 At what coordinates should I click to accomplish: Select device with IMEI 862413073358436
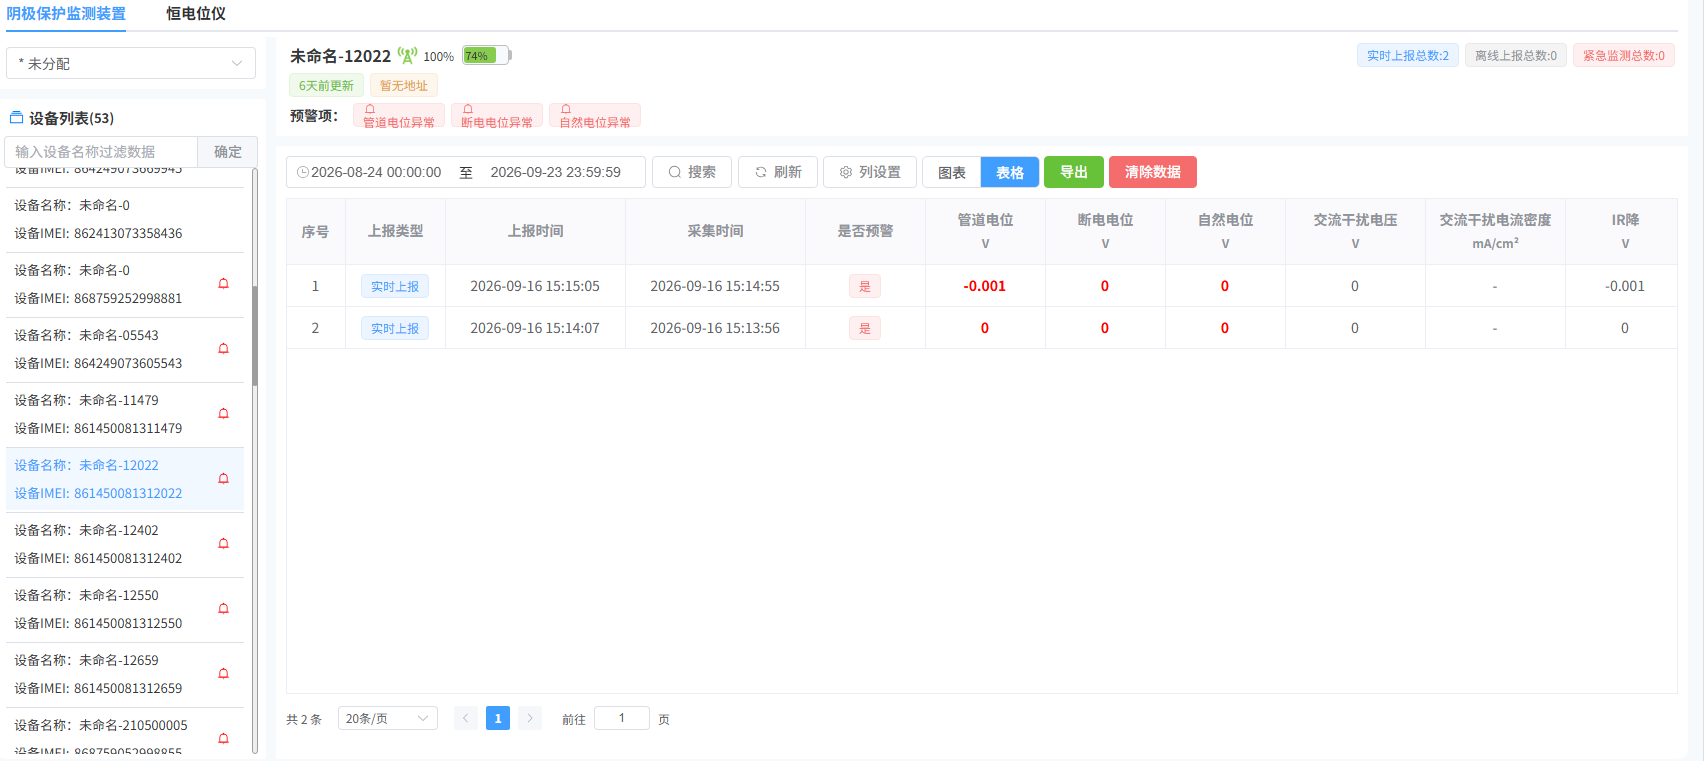125,220
